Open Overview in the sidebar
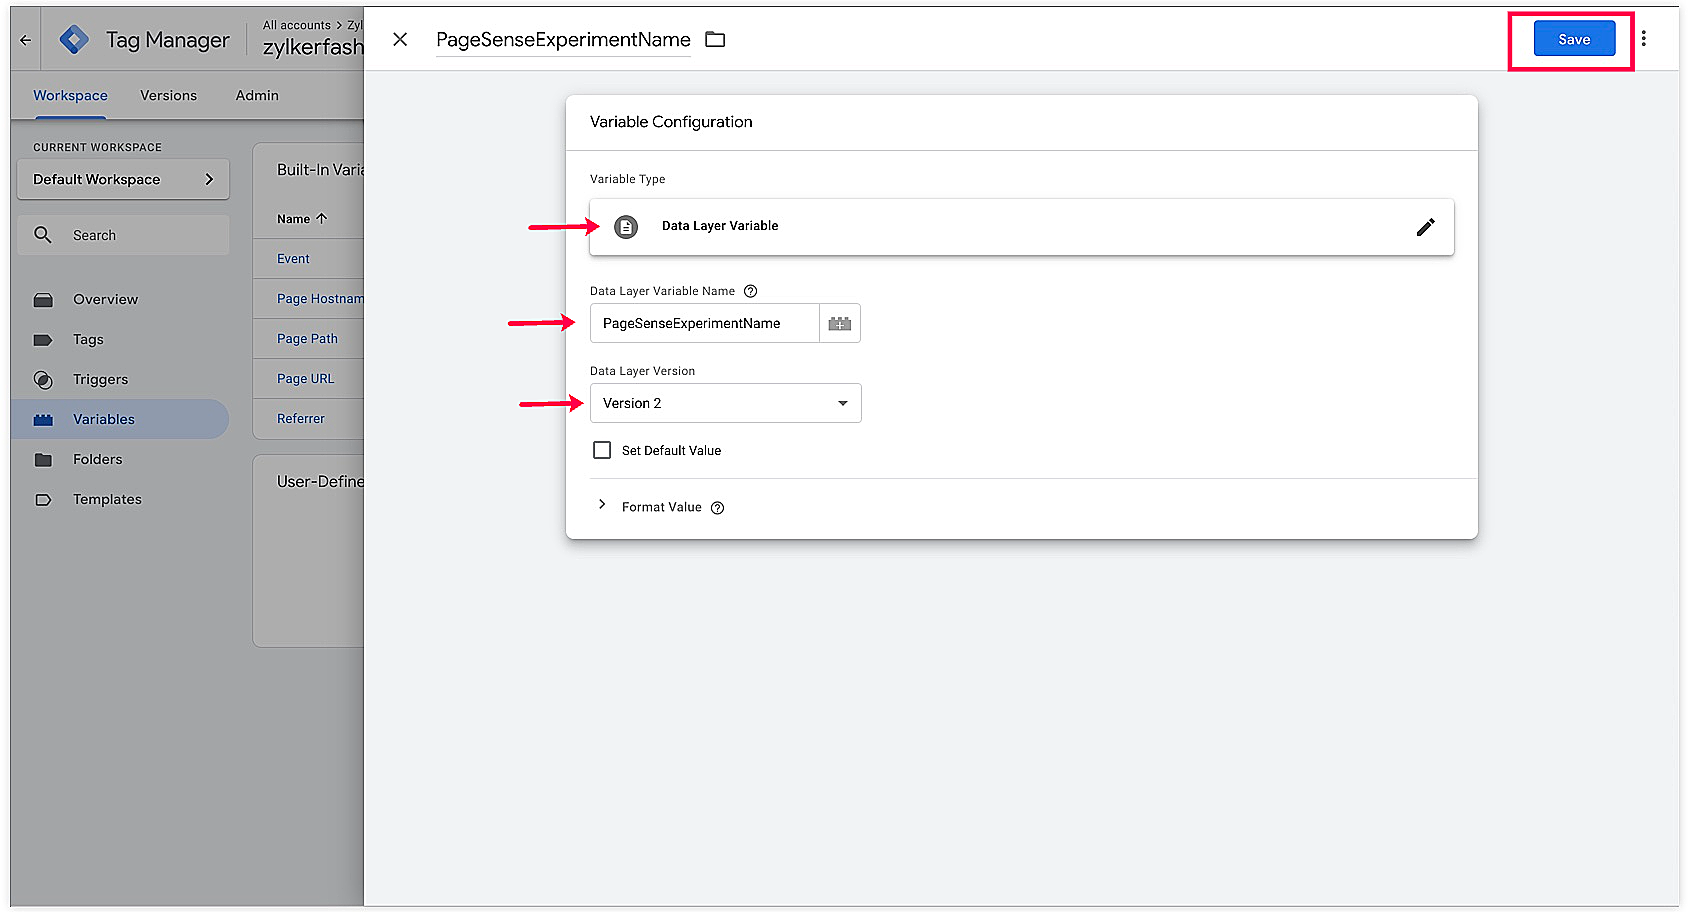This screenshot has height=912, width=1688. tap(105, 299)
